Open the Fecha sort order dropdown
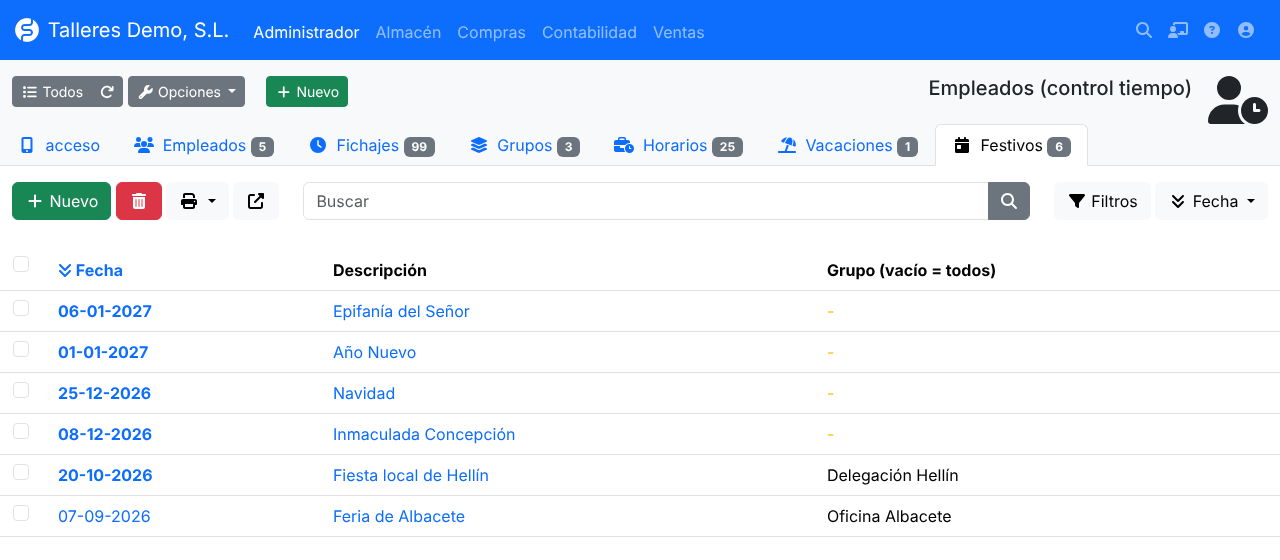Screen dimensions: 1280x560 pyautogui.click(x=1211, y=201)
